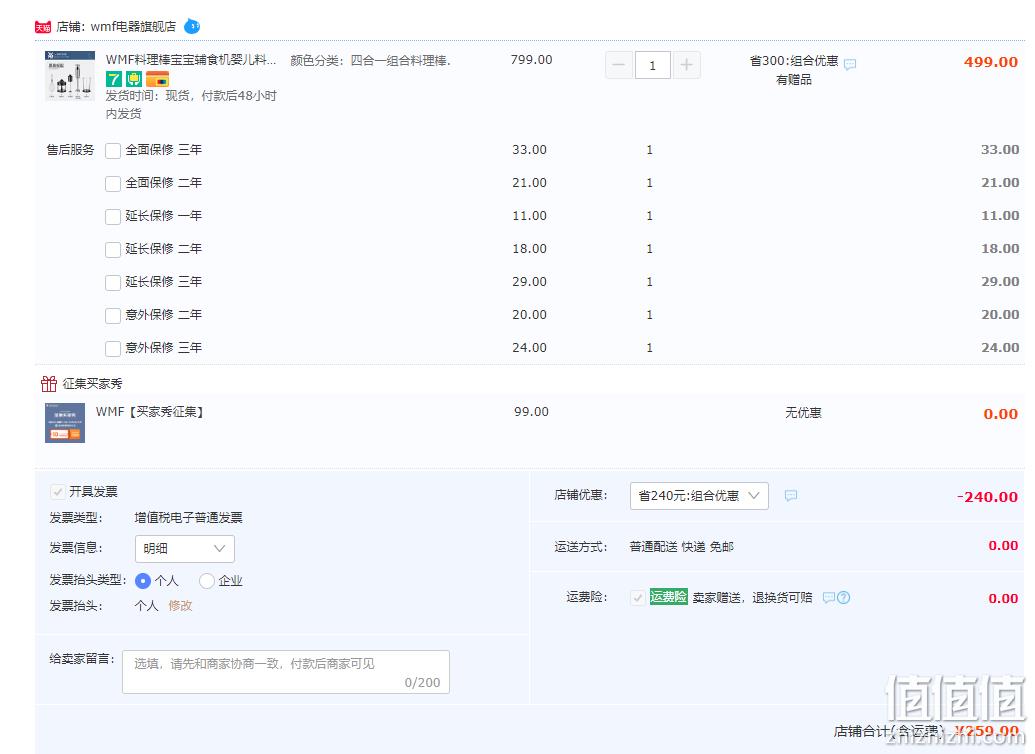The height and width of the screenshot is (754, 1035).
Task: Click the Tmall logo icon beside store name
Action: [43, 27]
